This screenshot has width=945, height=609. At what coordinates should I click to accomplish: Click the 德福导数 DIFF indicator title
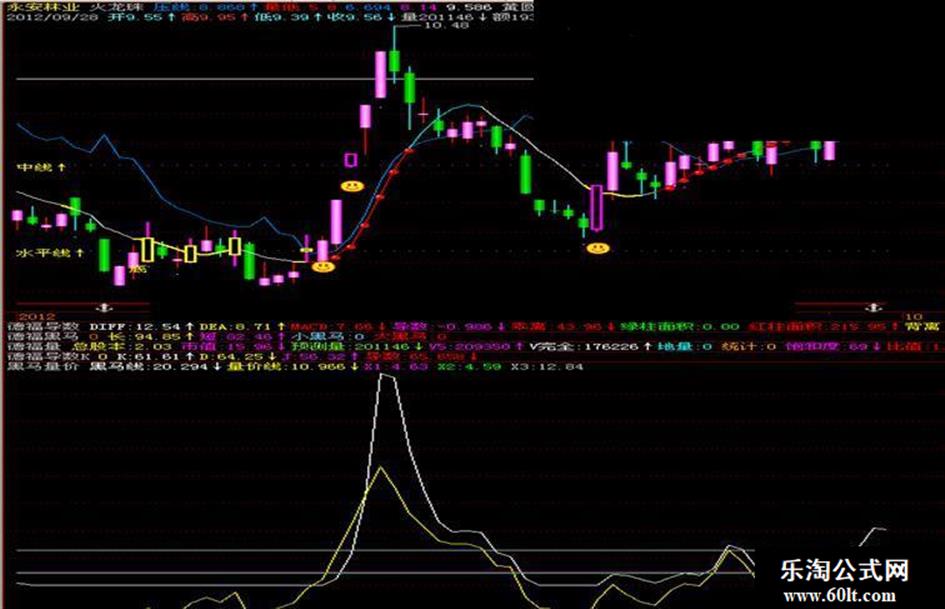coord(42,327)
